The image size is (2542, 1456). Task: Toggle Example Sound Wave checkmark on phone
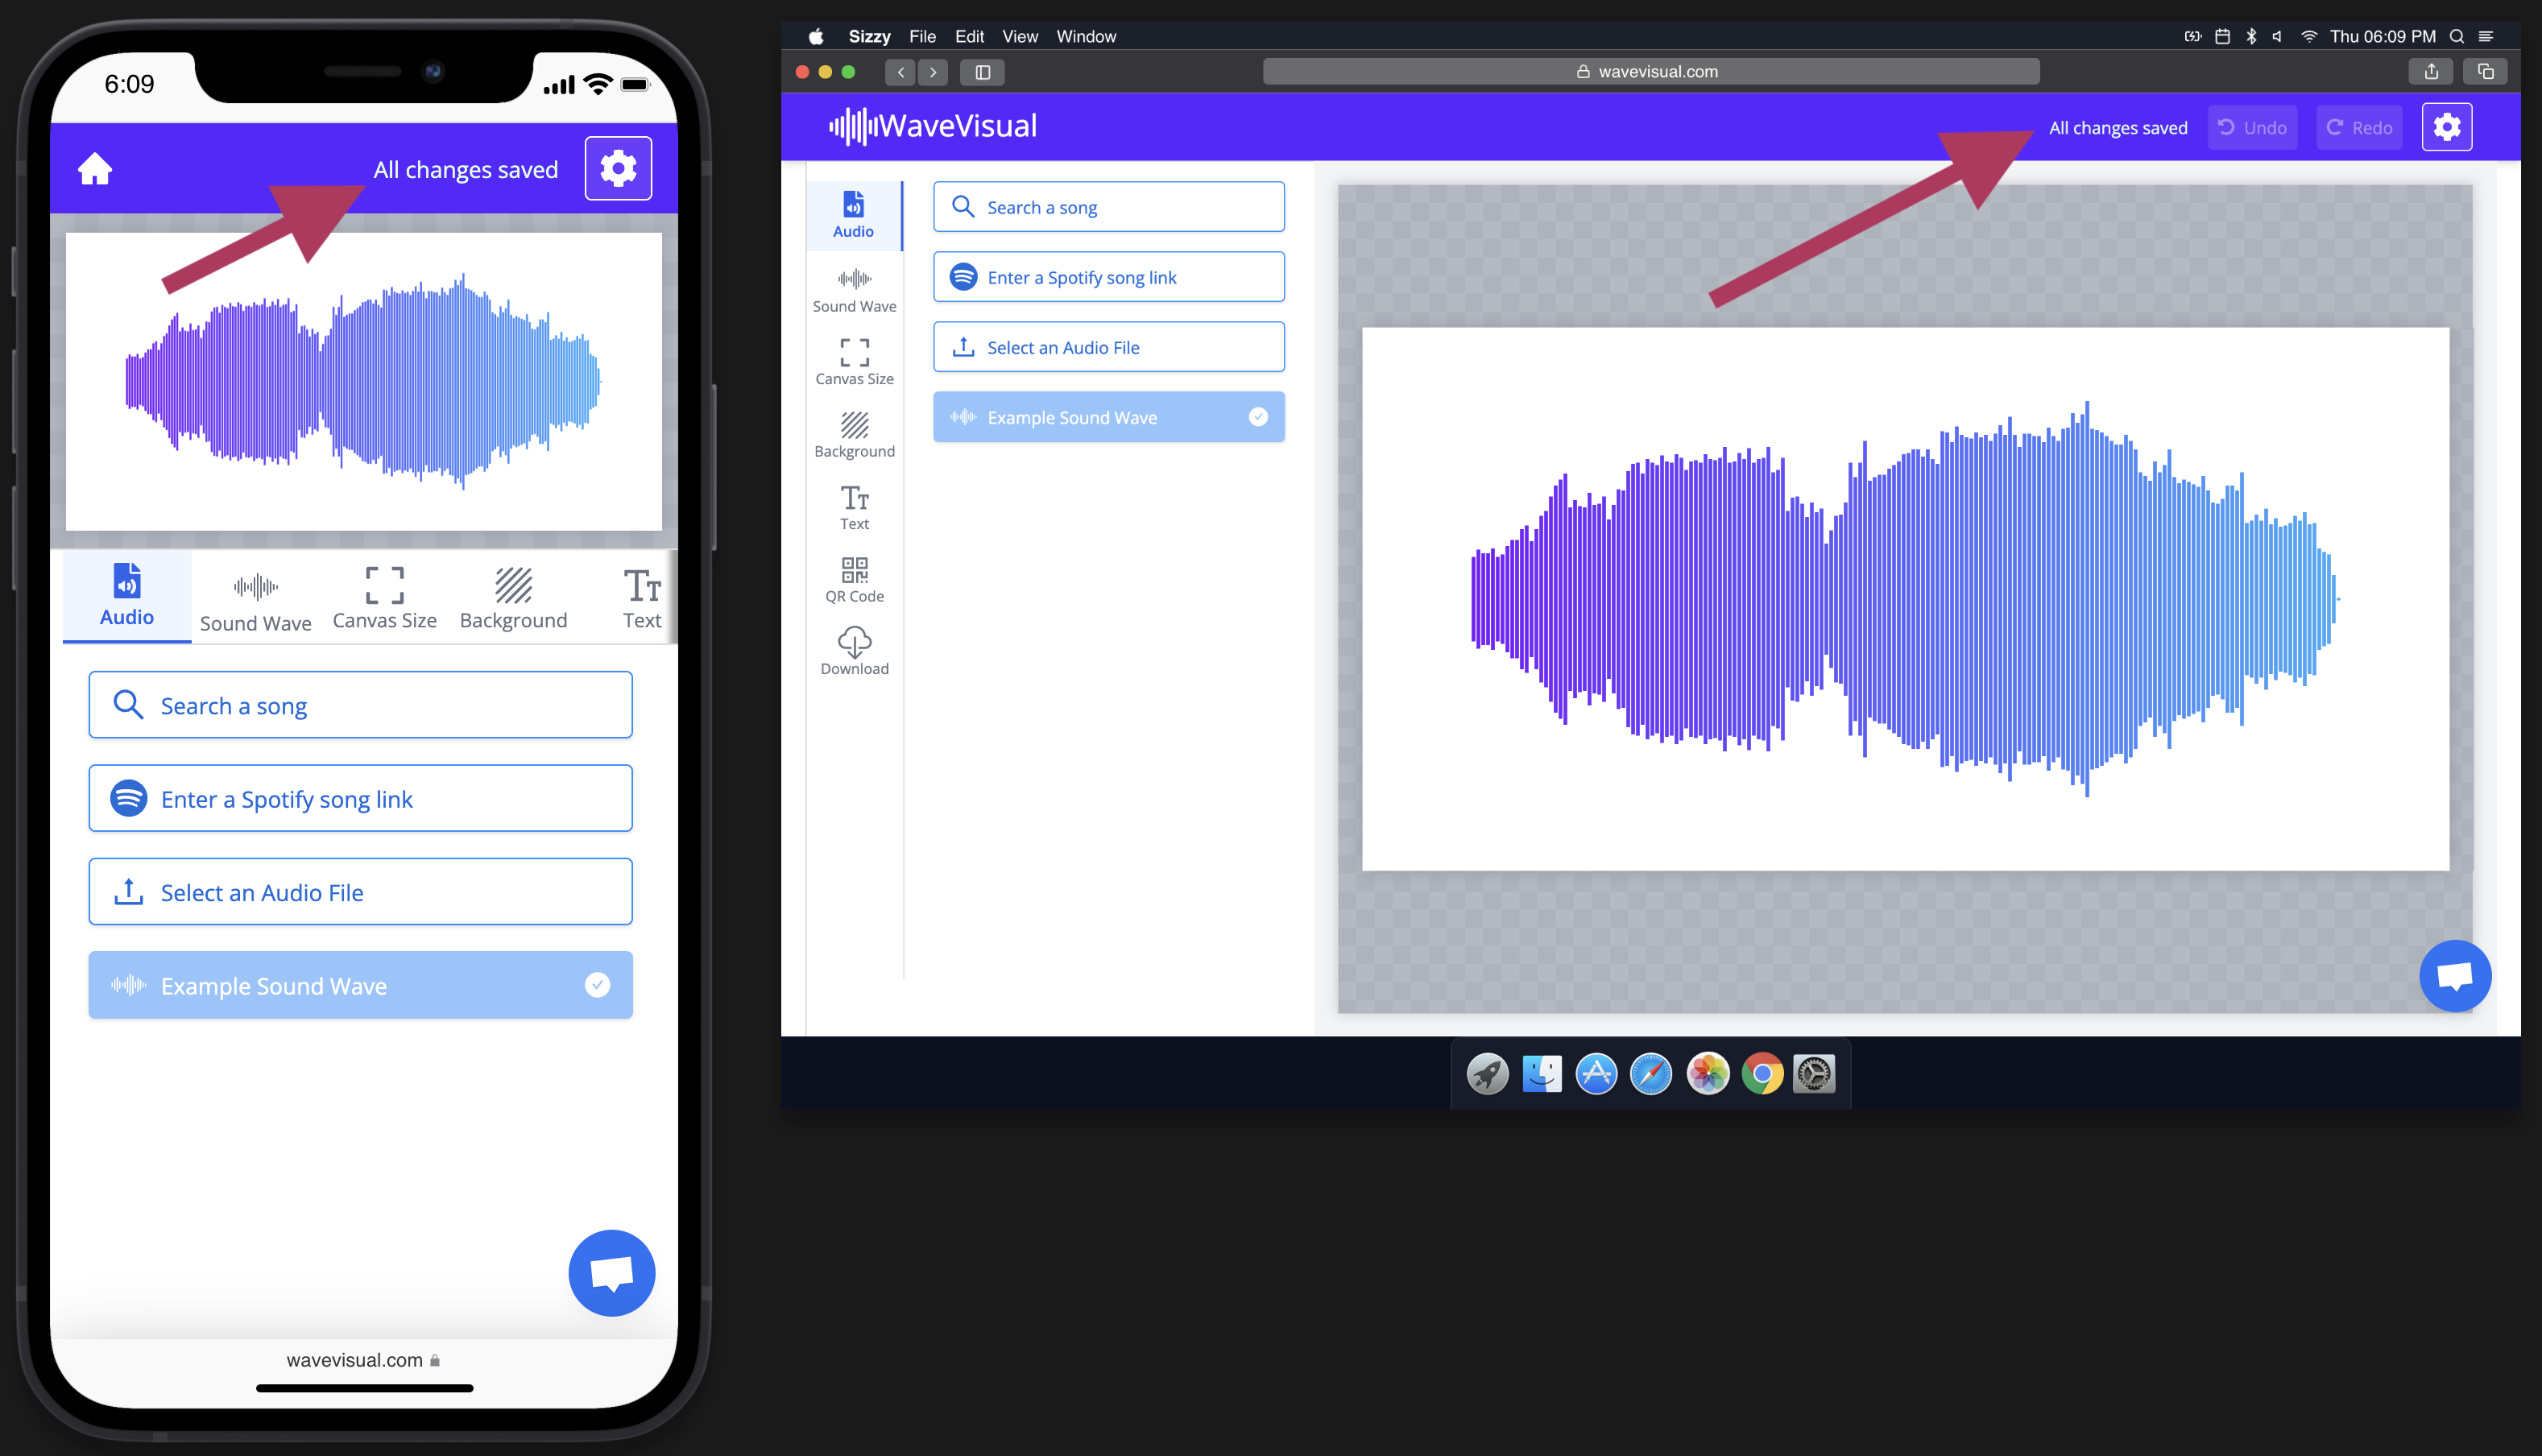point(597,985)
